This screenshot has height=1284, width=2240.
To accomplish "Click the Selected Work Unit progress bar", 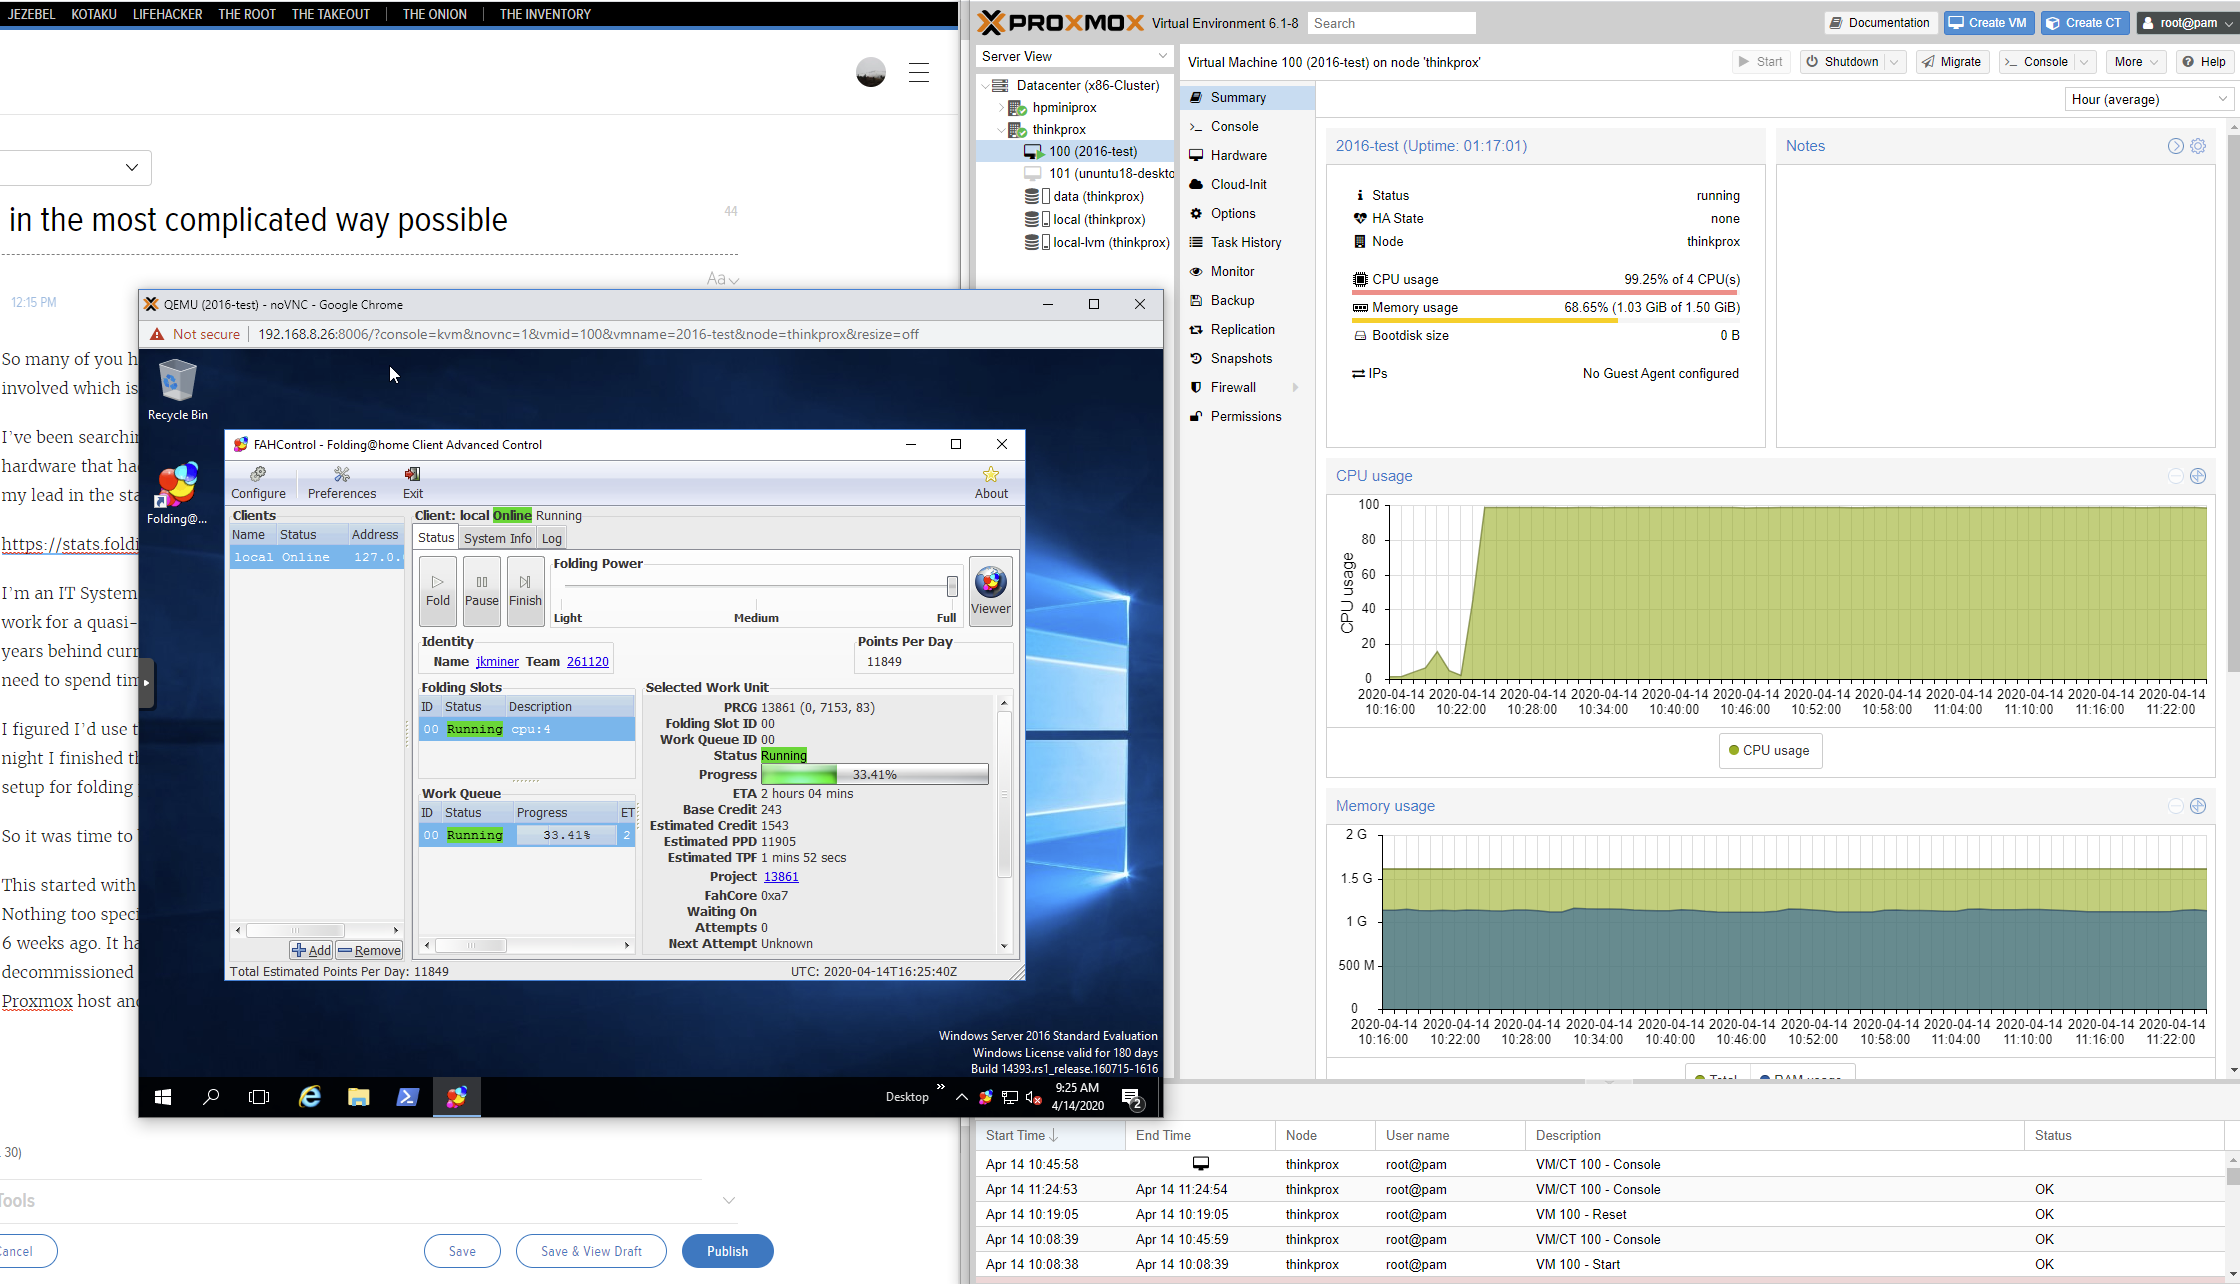I will pos(875,775).
